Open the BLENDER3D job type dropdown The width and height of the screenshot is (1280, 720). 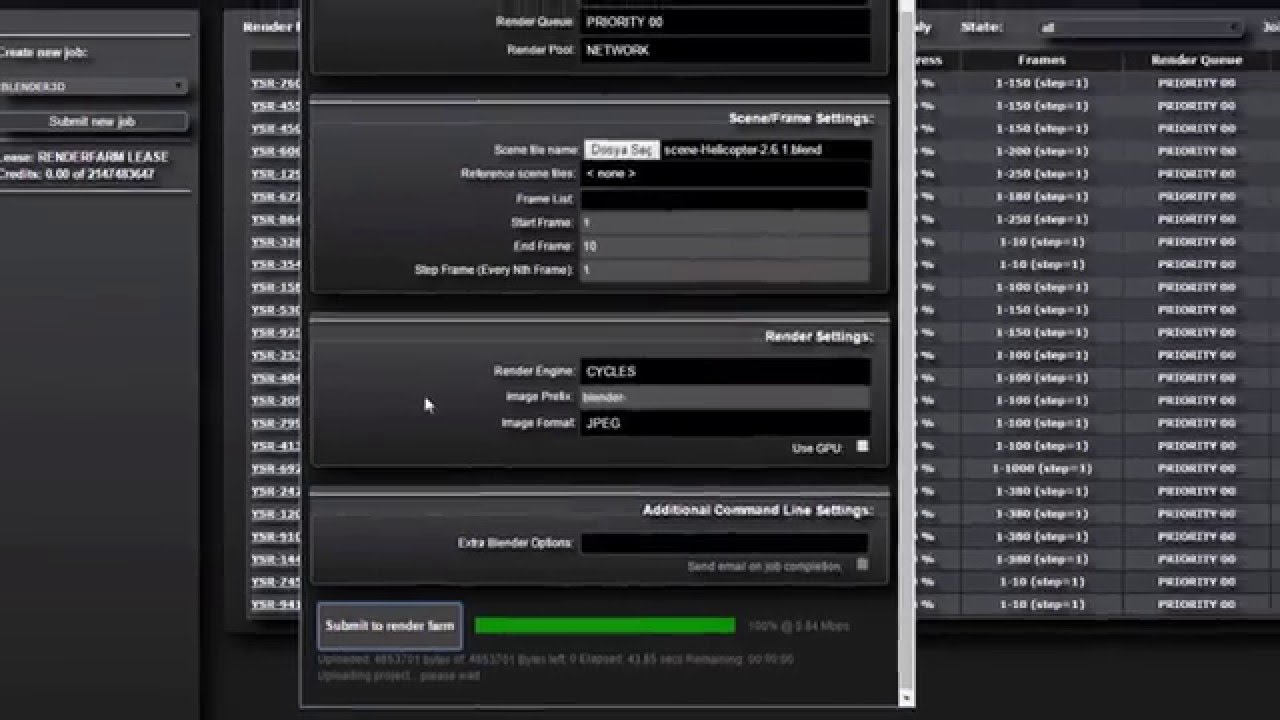[x=93, y=87]
